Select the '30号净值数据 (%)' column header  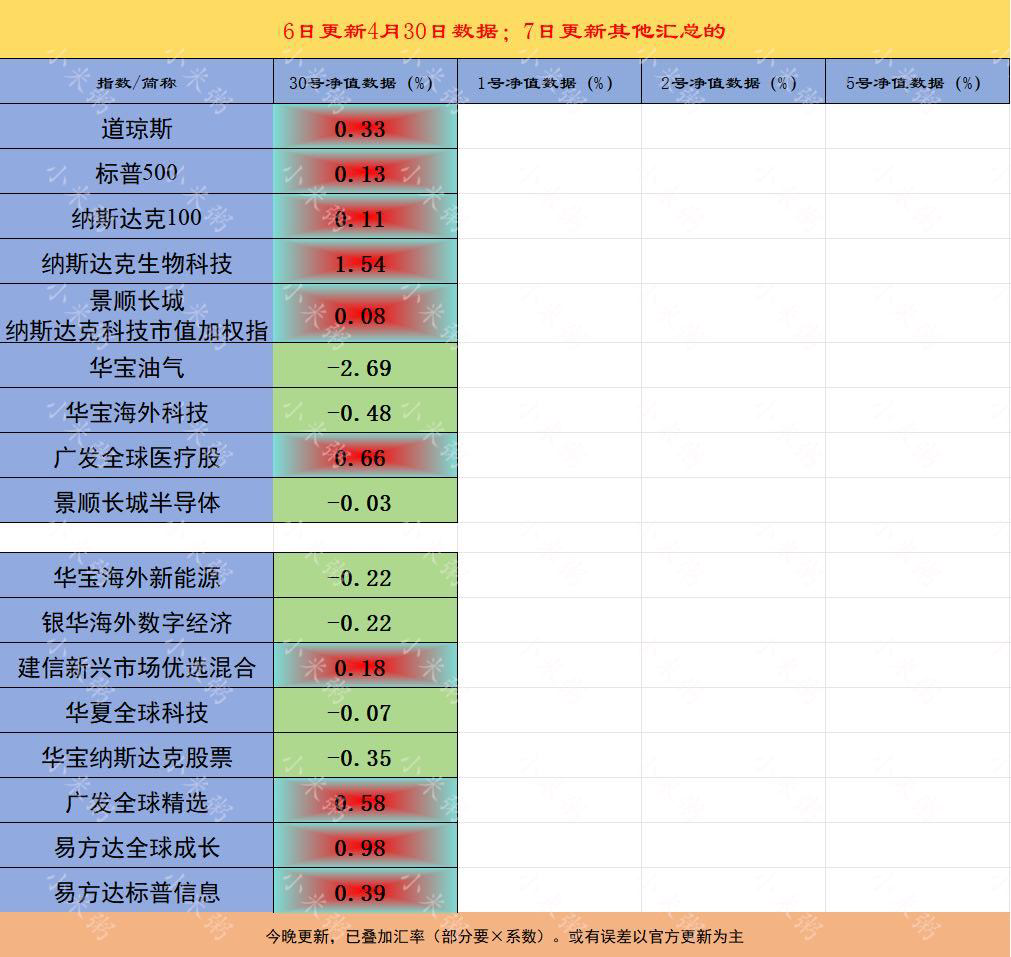coord(366,82)
